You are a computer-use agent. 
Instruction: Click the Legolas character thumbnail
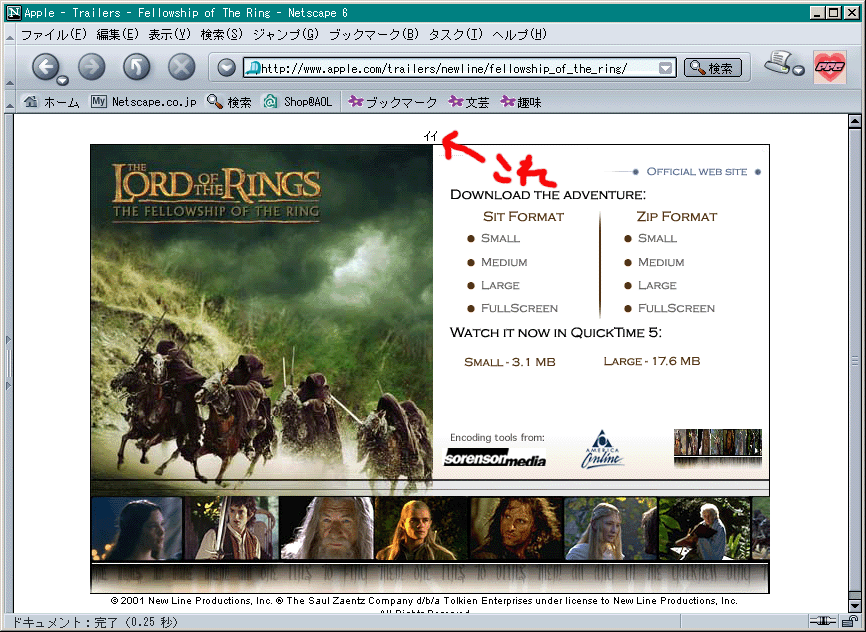point(422,528)
